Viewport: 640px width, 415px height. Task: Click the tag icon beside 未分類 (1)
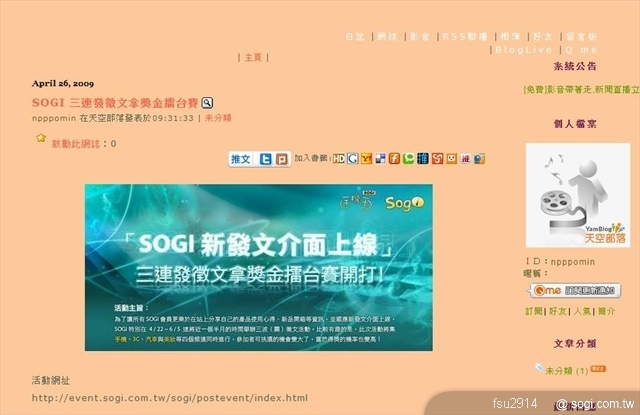coord(539,367)
